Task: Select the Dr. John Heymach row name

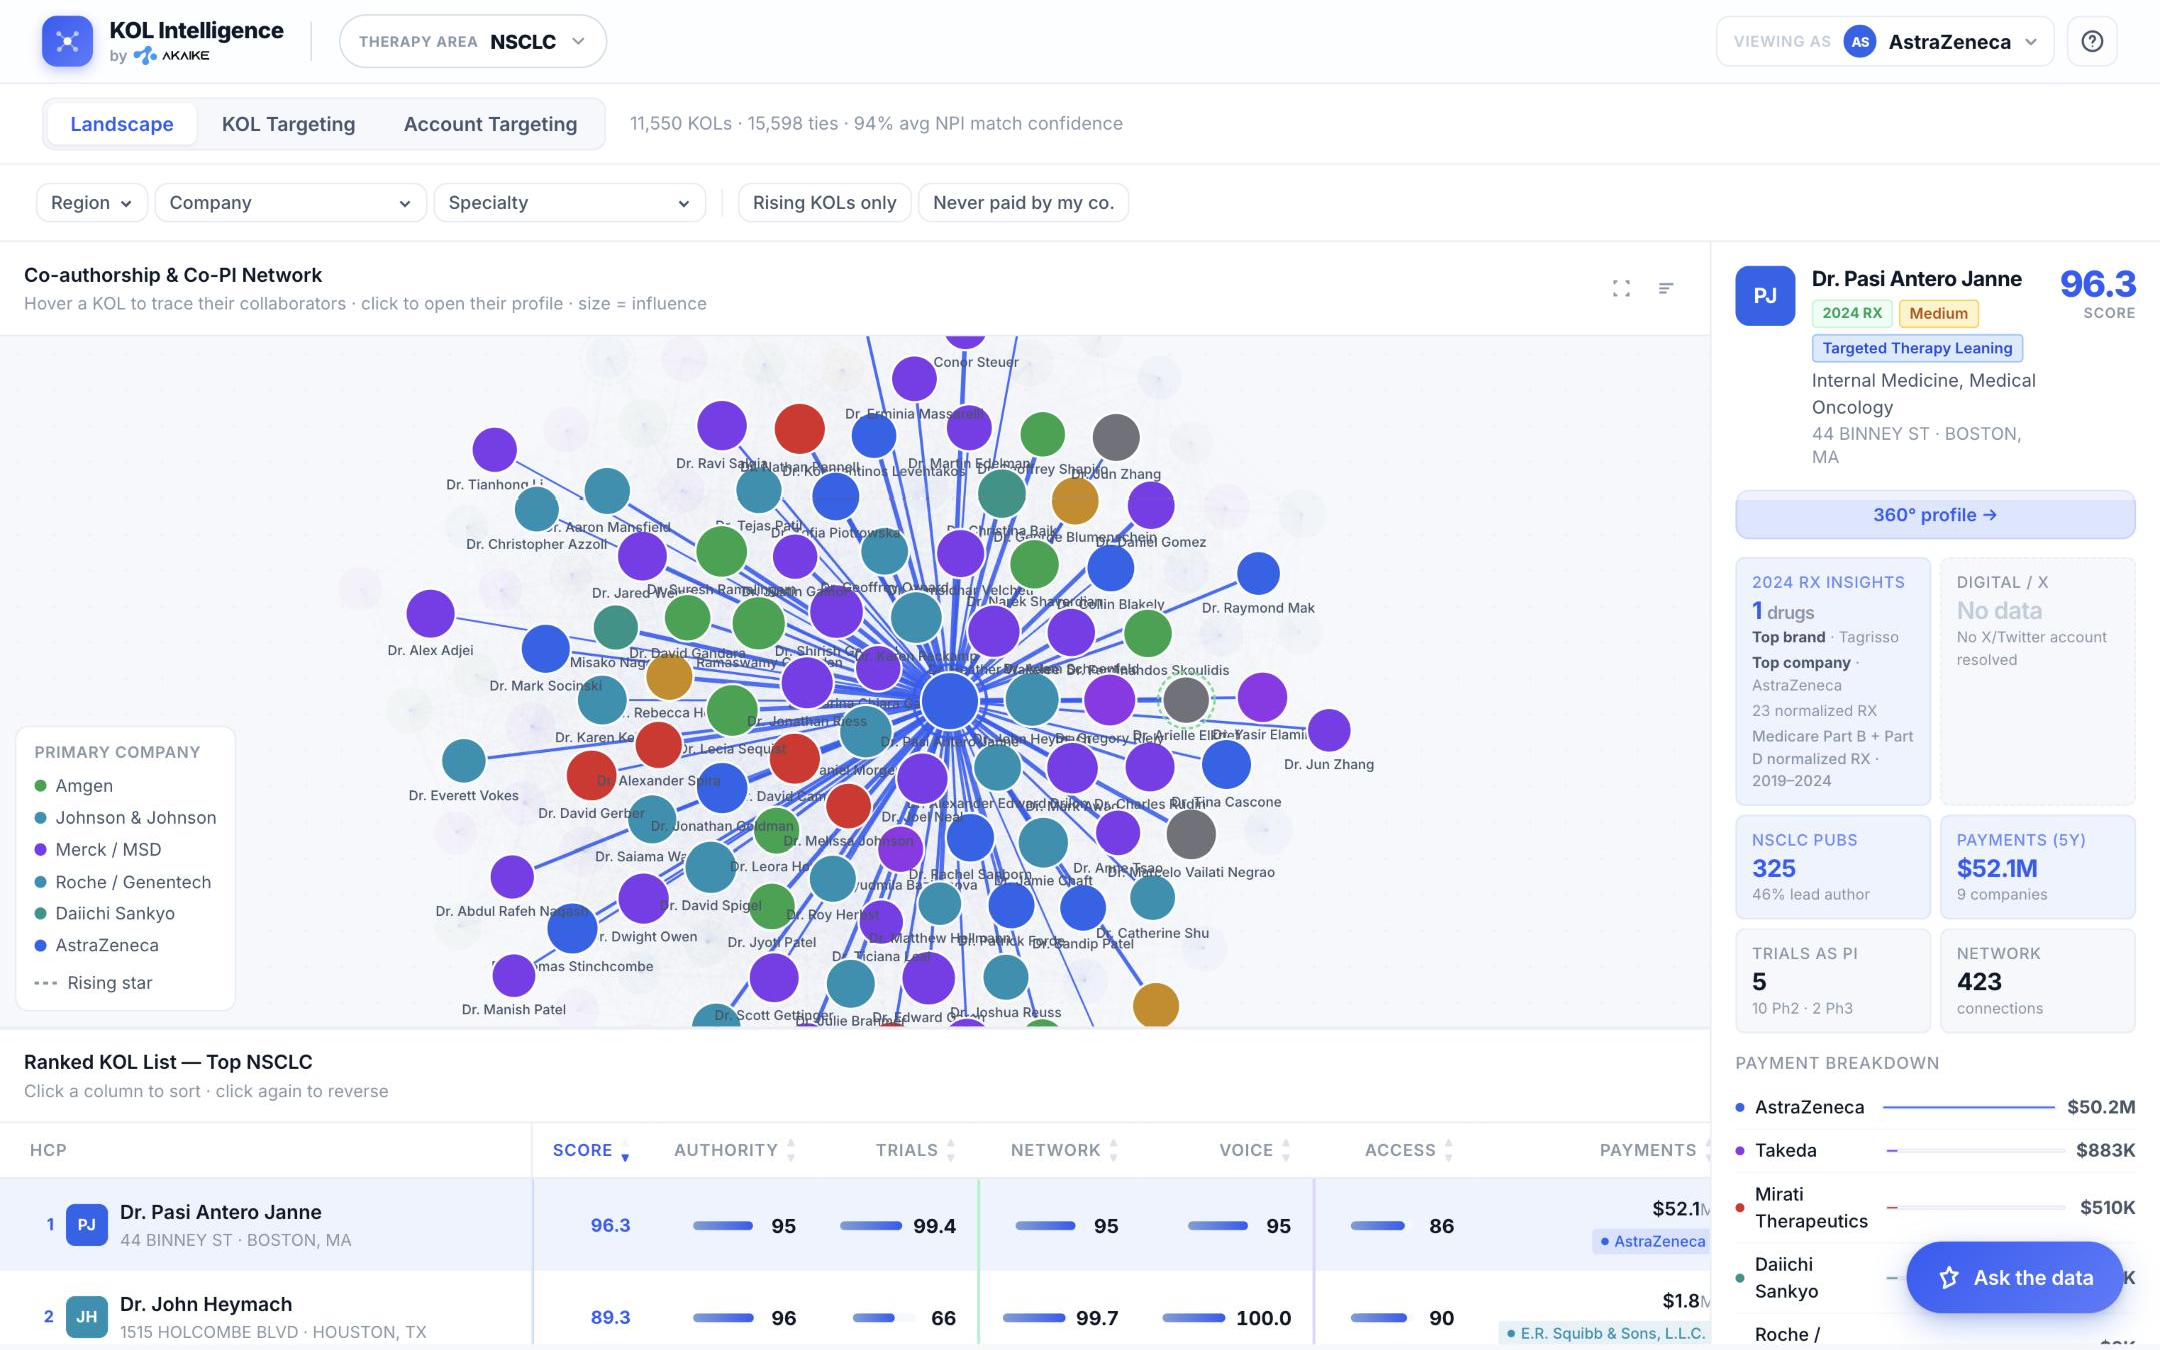Action: pos(206,1304)
